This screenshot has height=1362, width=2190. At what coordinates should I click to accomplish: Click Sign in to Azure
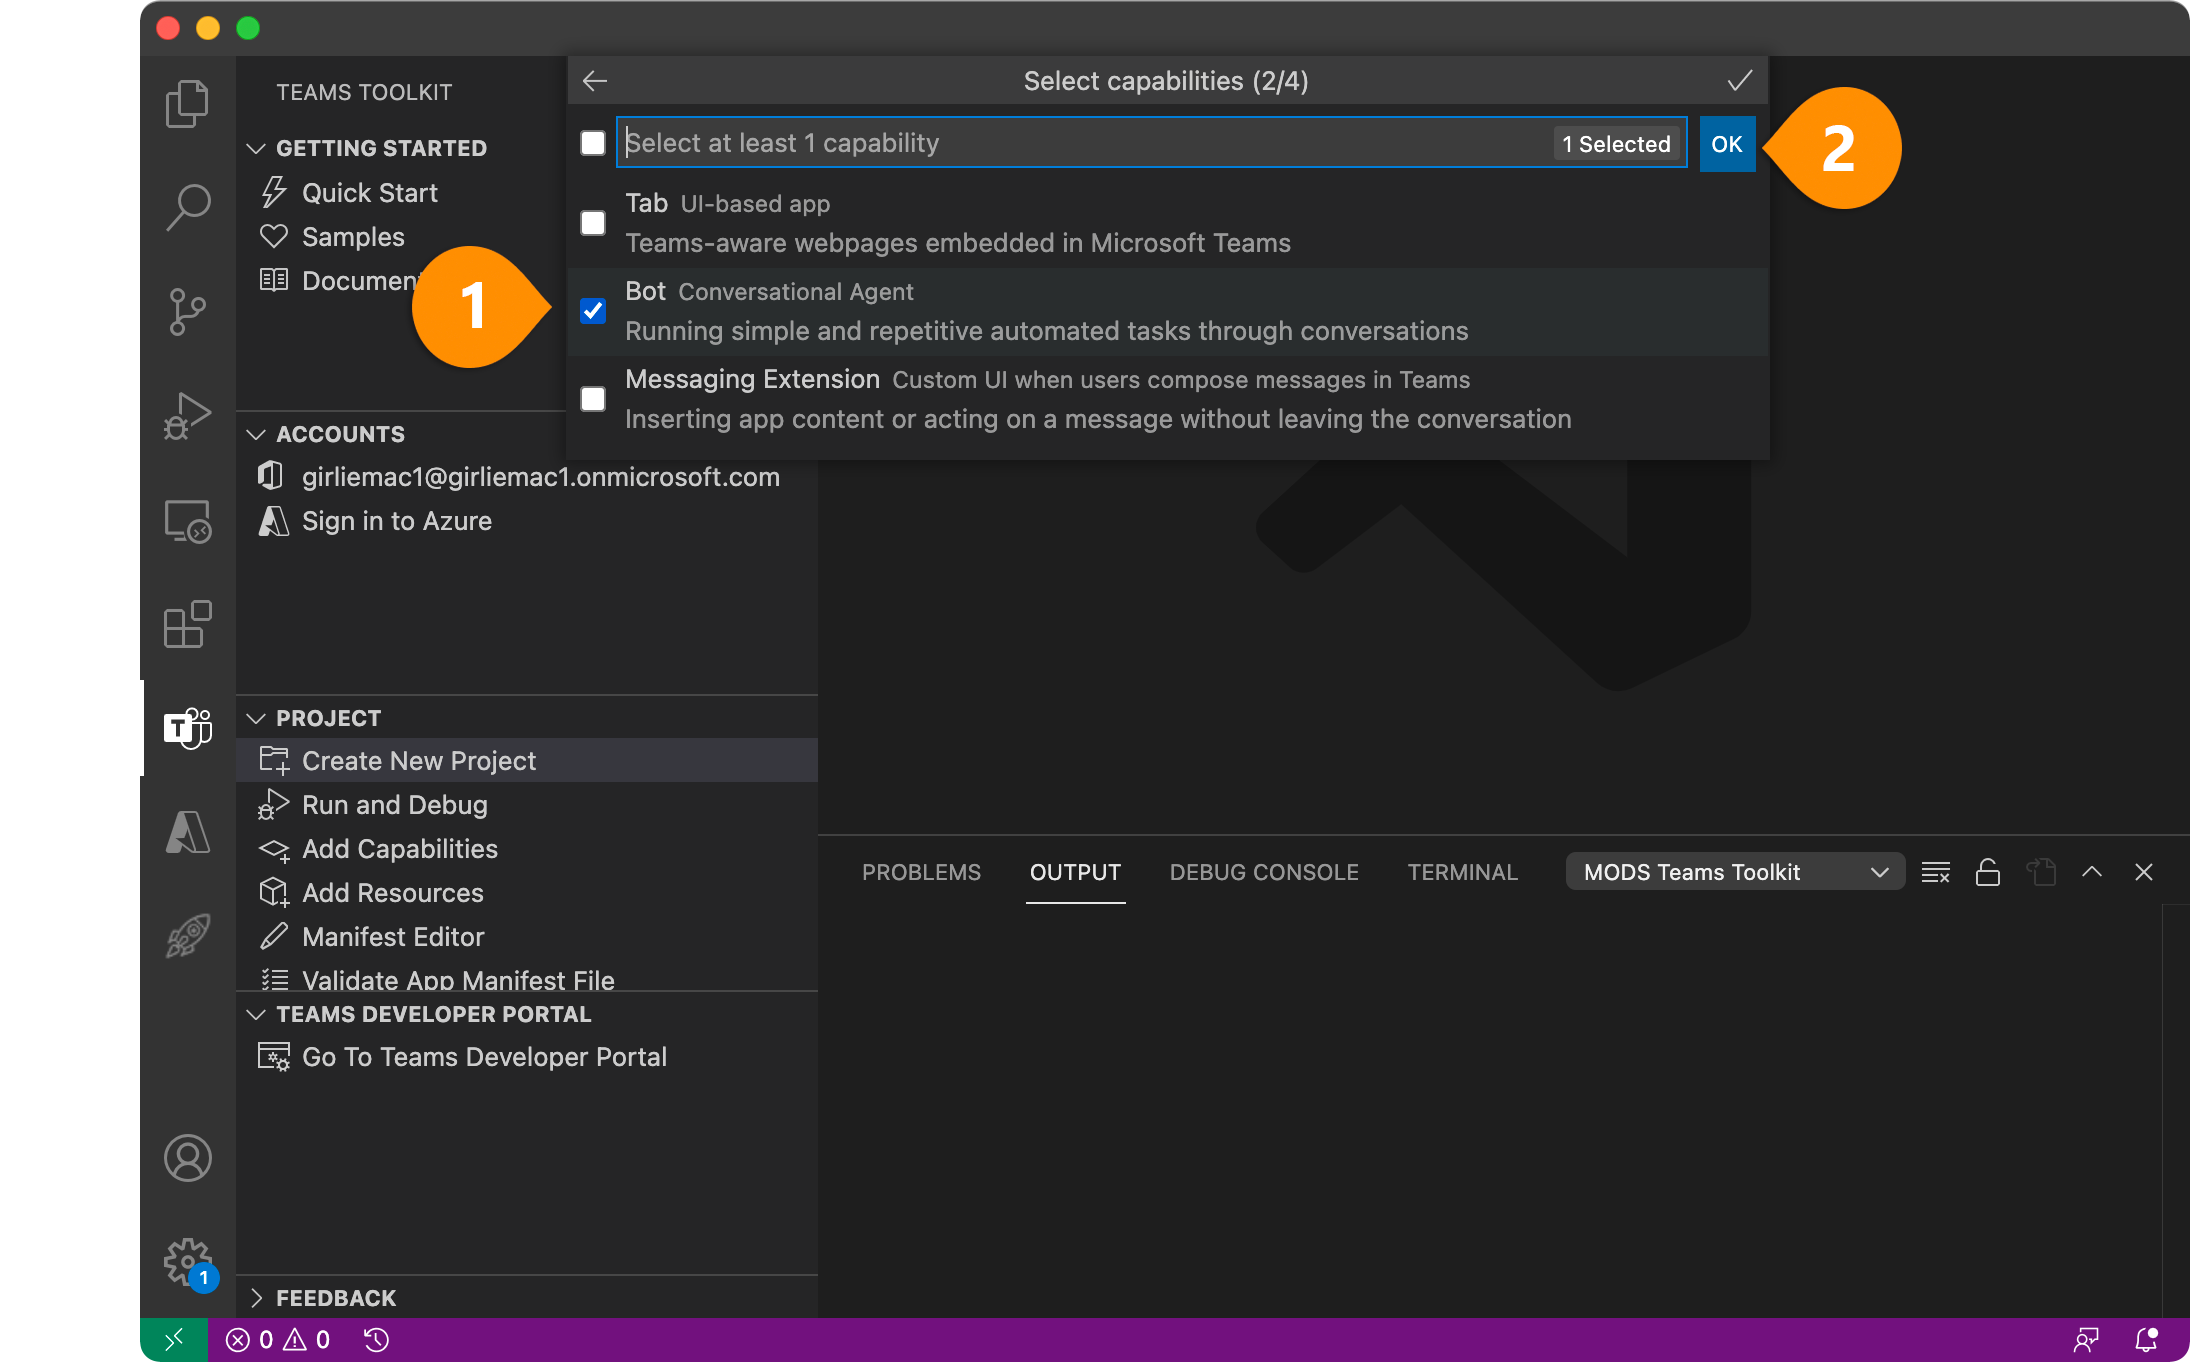(x=397, y=520)
